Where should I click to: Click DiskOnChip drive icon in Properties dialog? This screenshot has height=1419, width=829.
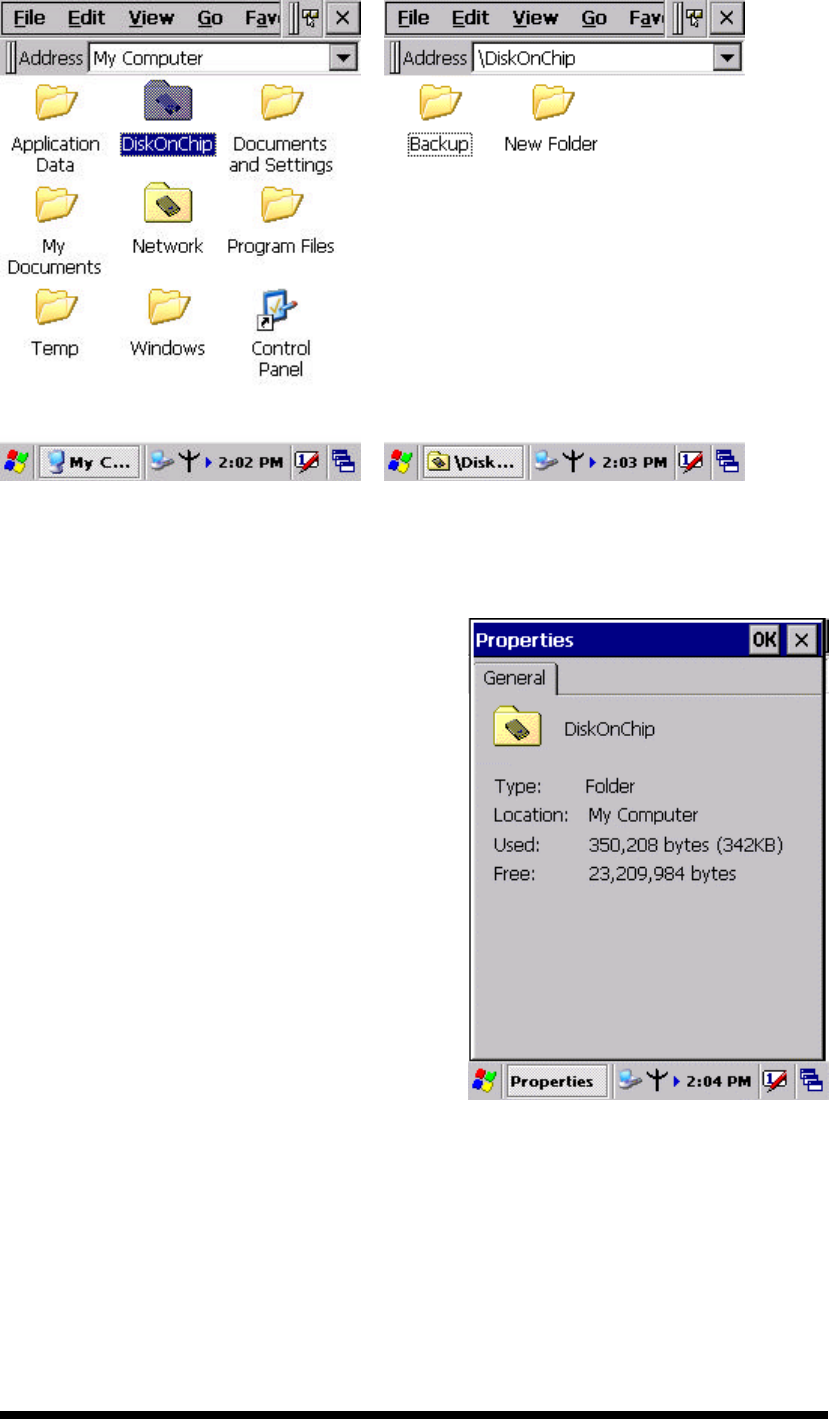coord(517,729)
